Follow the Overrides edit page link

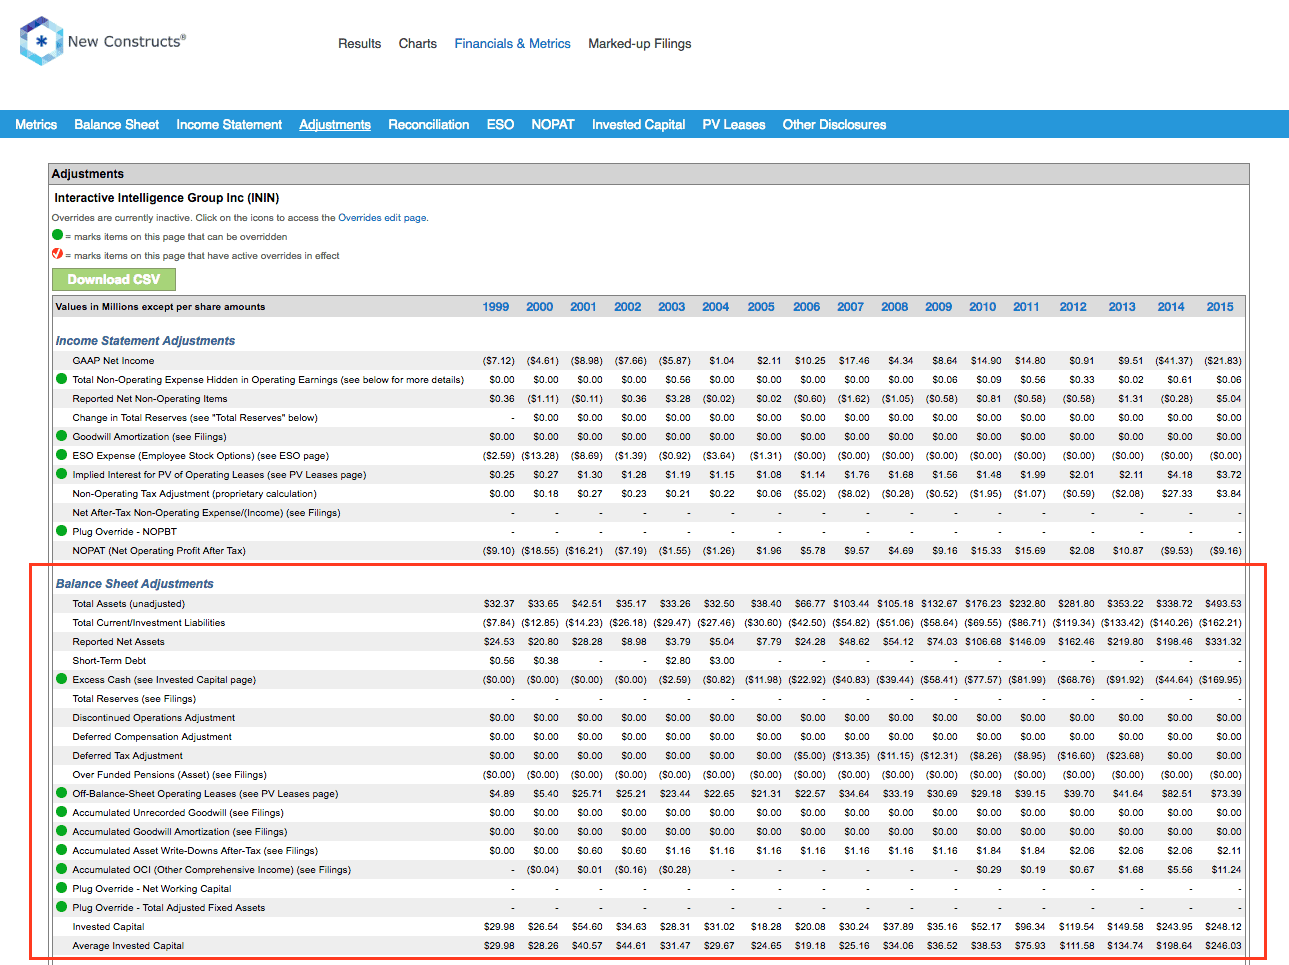click(x=382, y=218)
